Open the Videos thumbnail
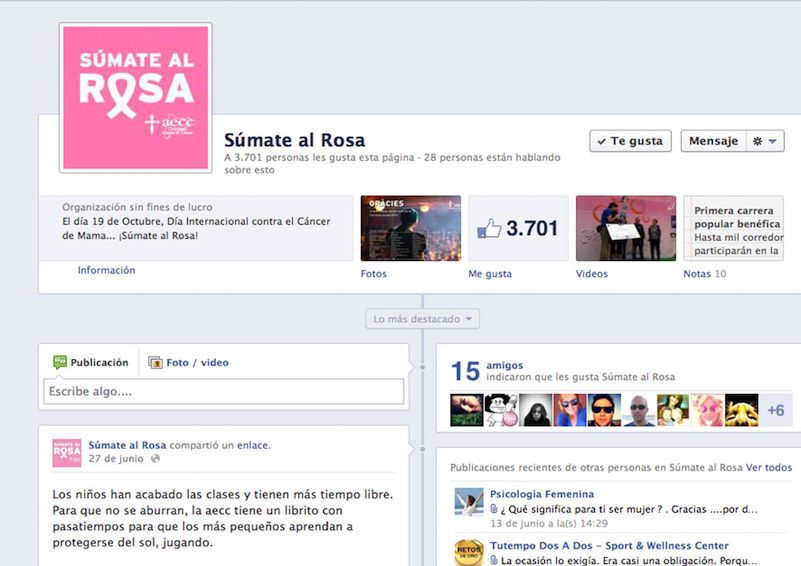The height and width of the screenshot is (566, 801). pos(625,228)
